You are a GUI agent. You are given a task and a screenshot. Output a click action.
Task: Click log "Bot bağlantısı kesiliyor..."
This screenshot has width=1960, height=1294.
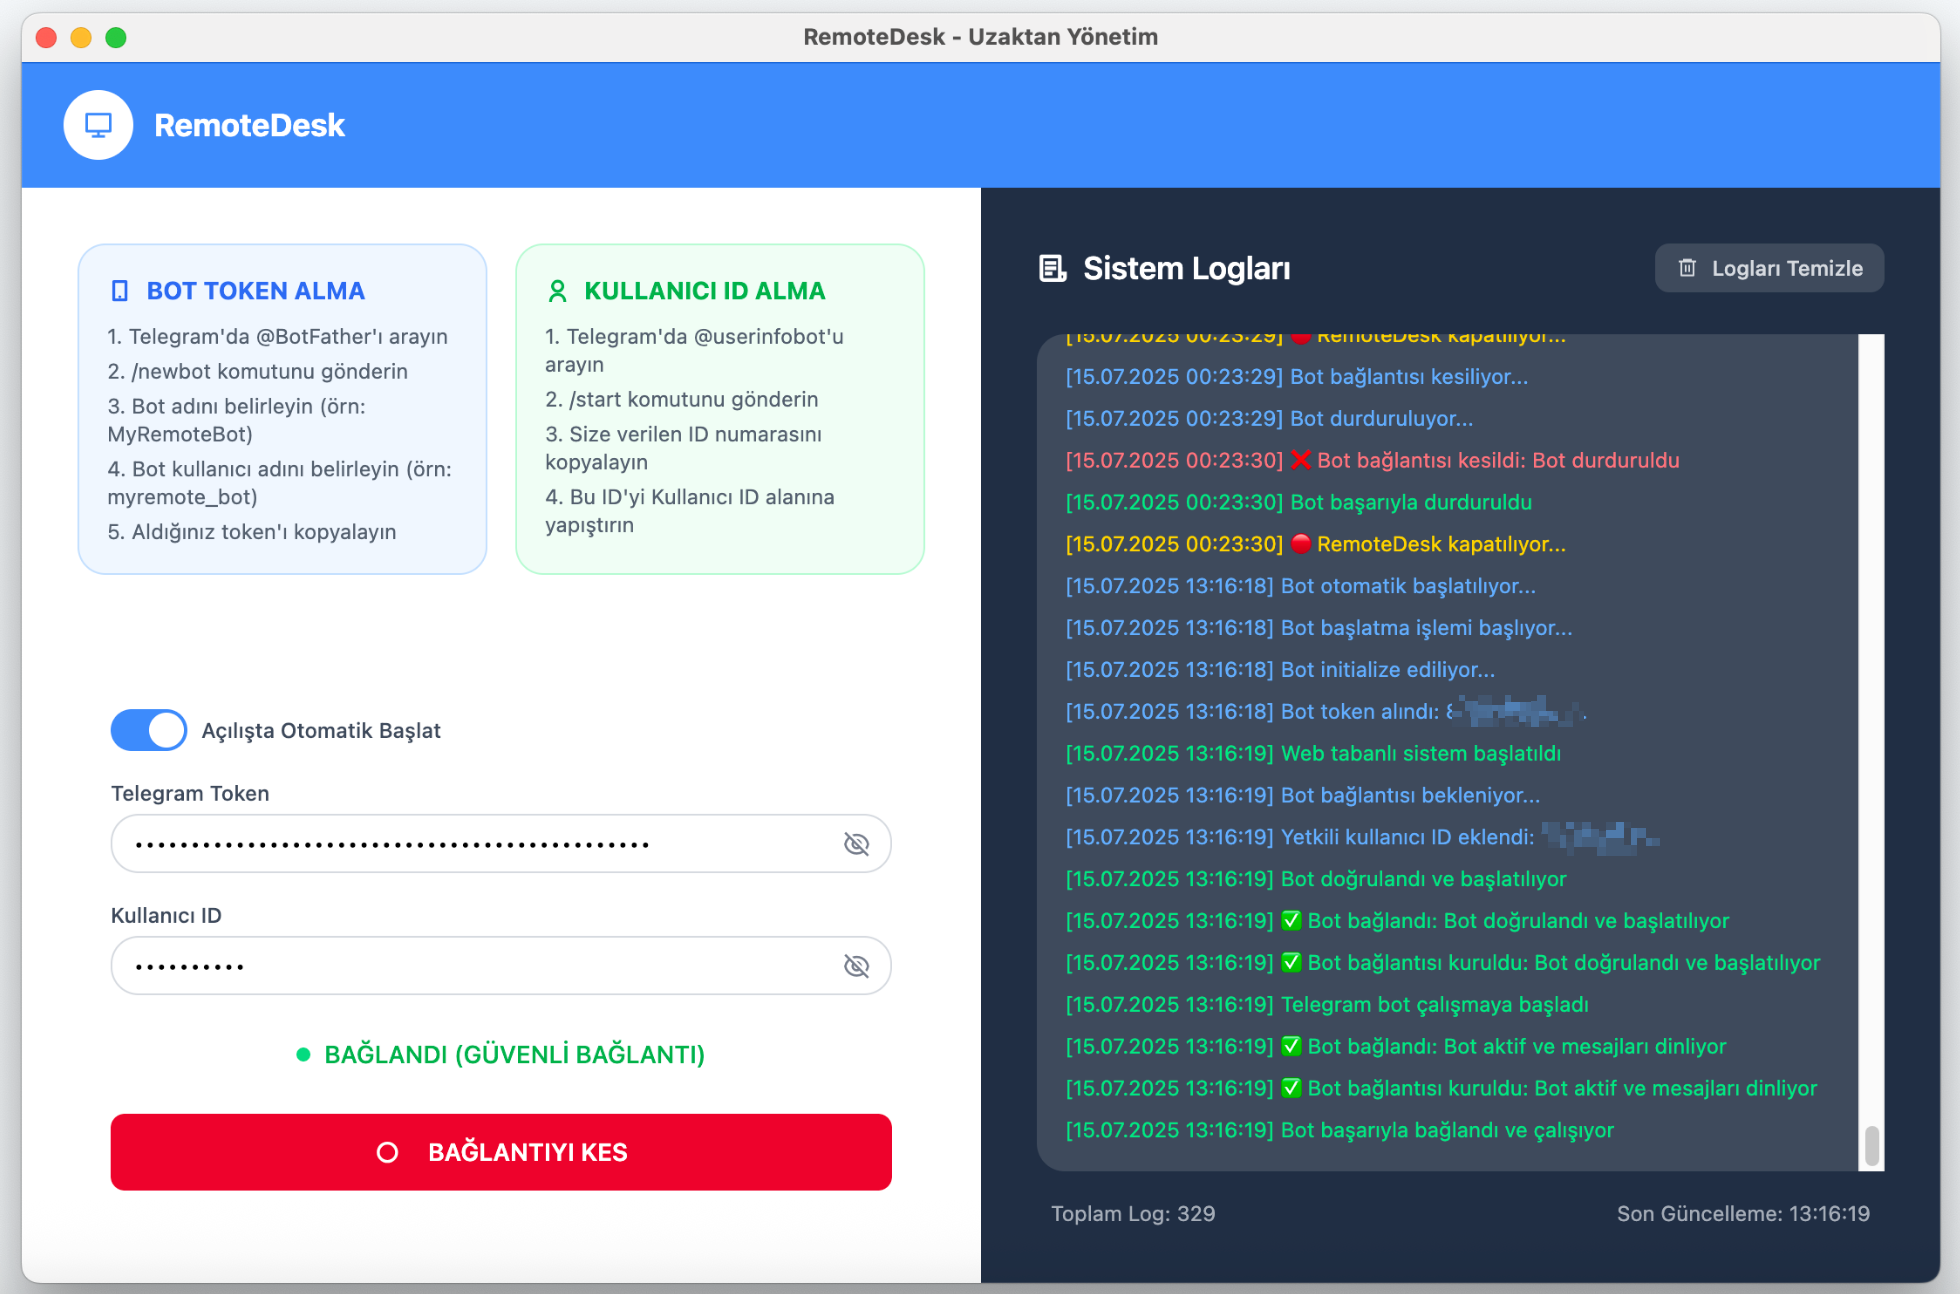(1296, 377)
